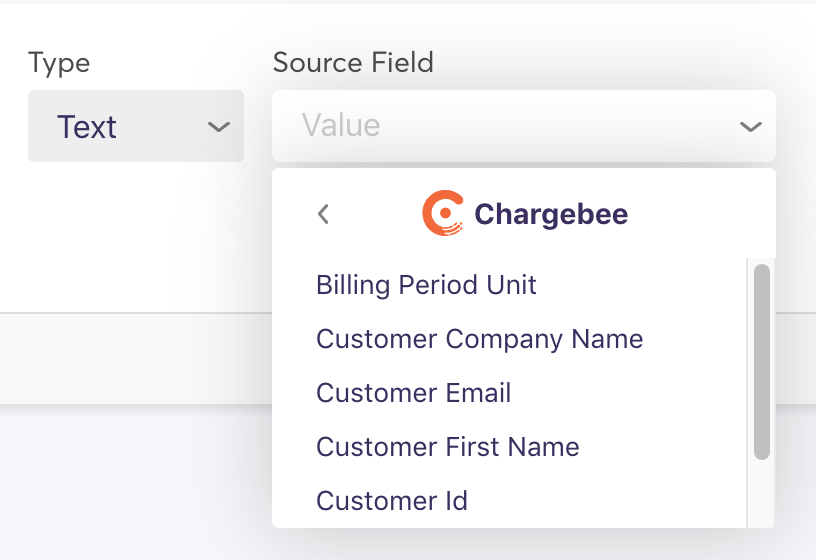Screen dimensions: 816x560
Task: Go back using the left chevron arrow
Action: pyautogui.click(x=323, y=214)
